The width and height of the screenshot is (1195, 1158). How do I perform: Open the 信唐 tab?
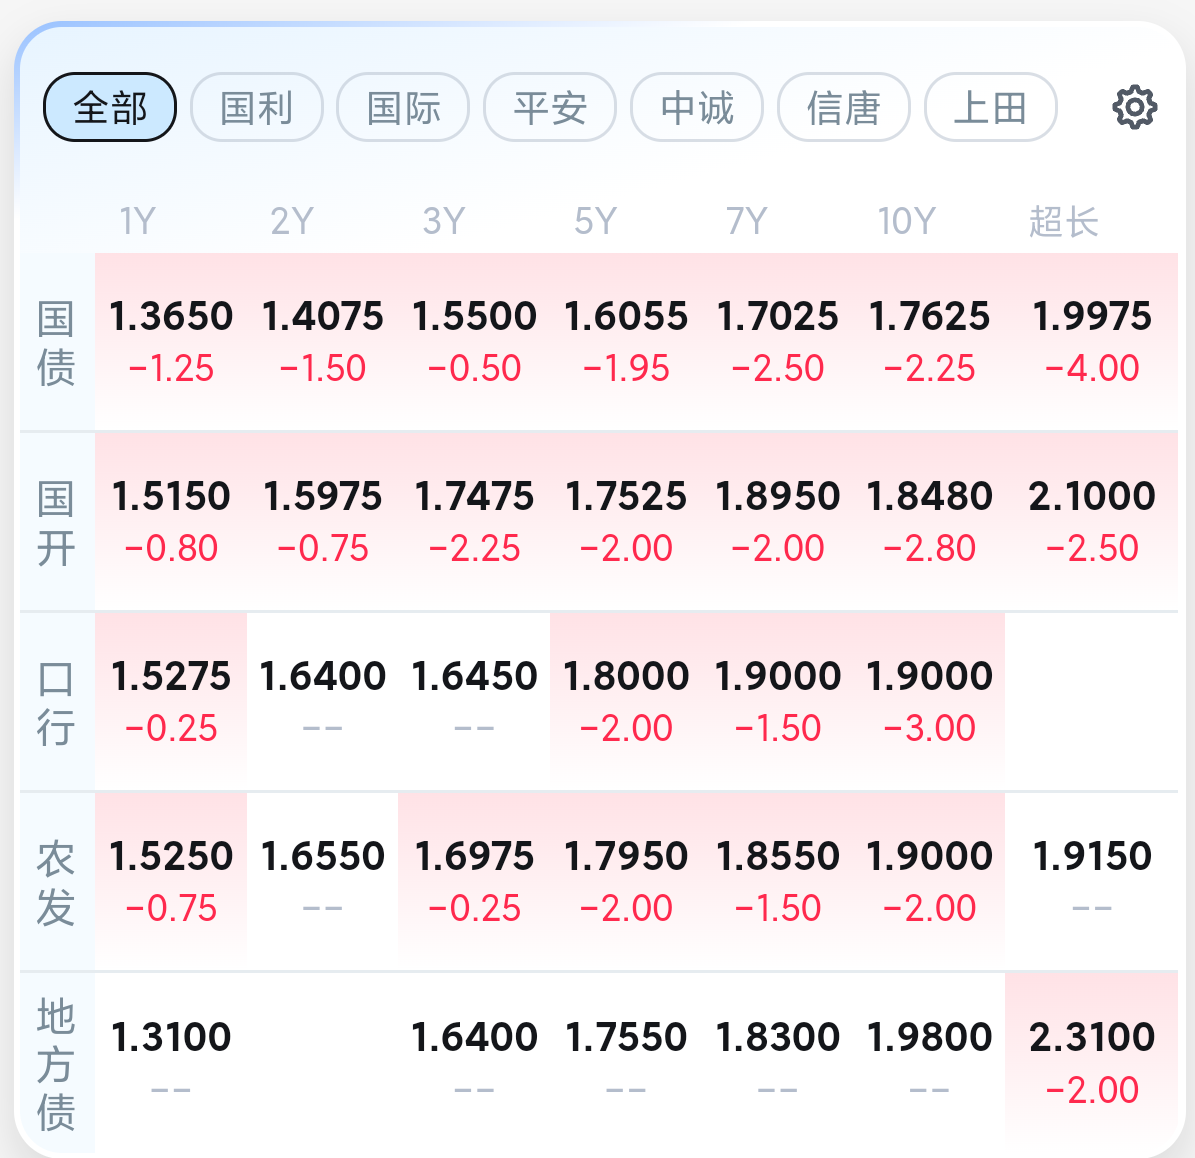pos(844,107)
